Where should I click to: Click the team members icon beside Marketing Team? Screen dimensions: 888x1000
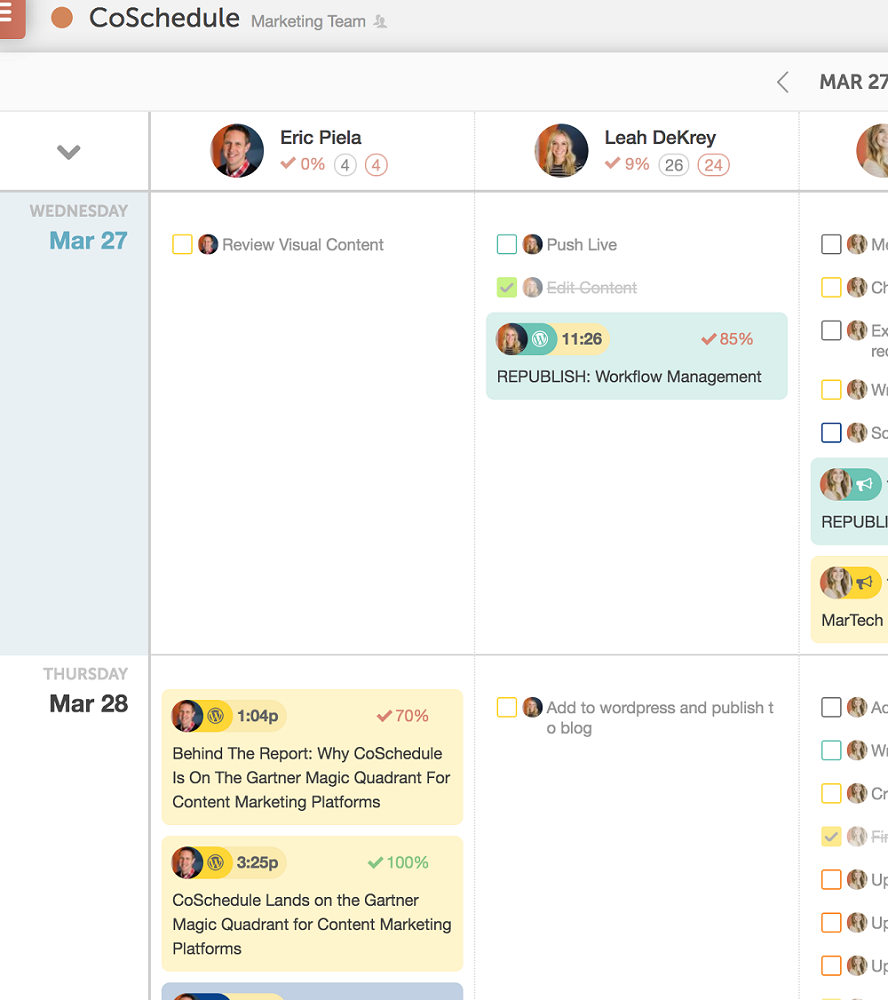pyautogui.click(x=380, y=21)
